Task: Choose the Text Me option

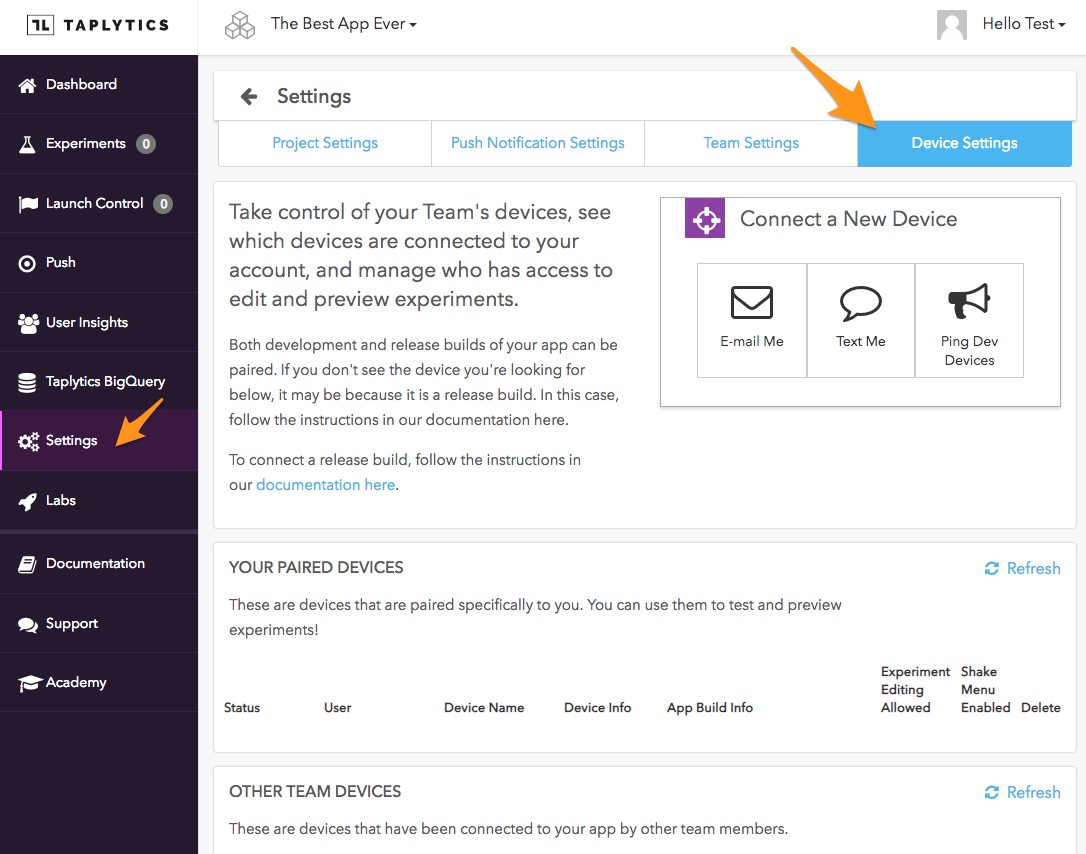Action: [860, 320]
